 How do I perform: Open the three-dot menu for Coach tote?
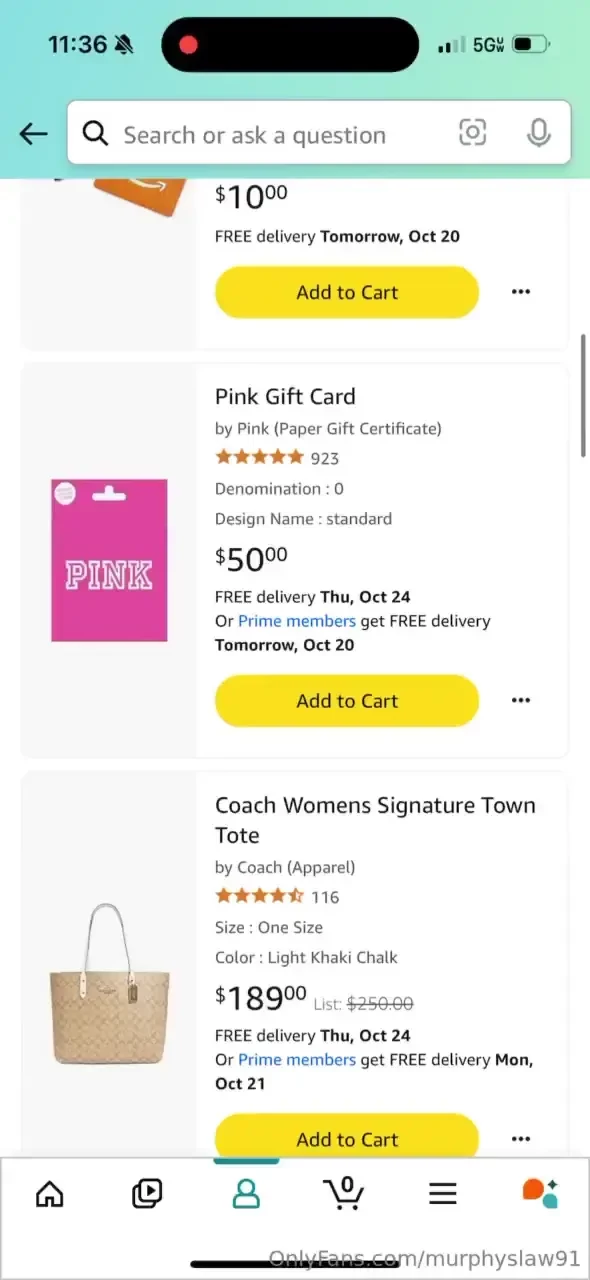pos(520,1139)
